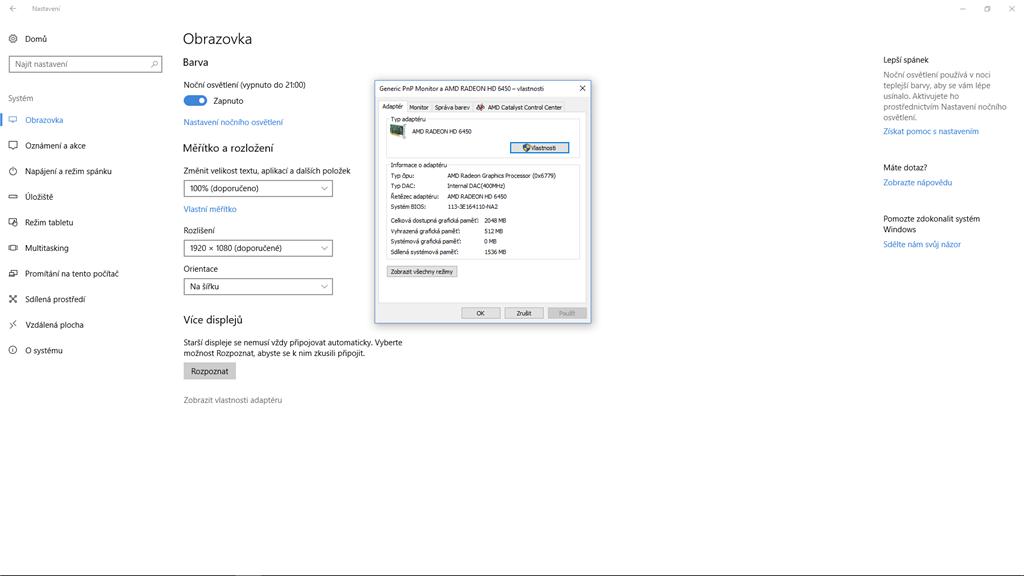1024x576 pixels.
Task: Cancel the dialog with Zrušit
Action: point(524,313)
